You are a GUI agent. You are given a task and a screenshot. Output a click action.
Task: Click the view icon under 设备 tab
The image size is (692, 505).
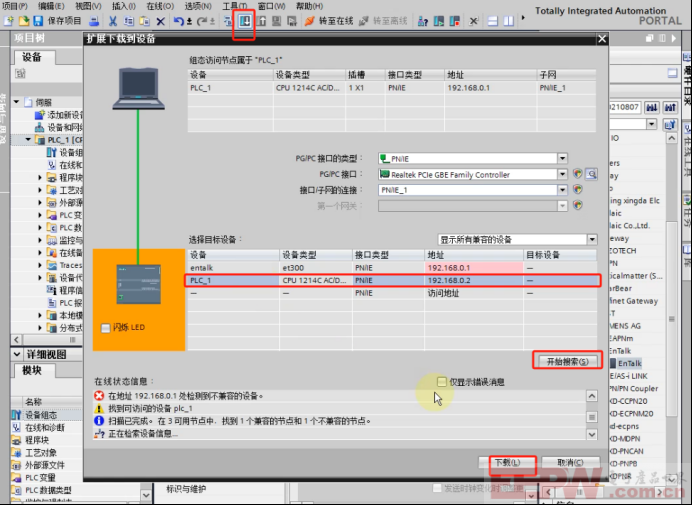tap(20, 74)
